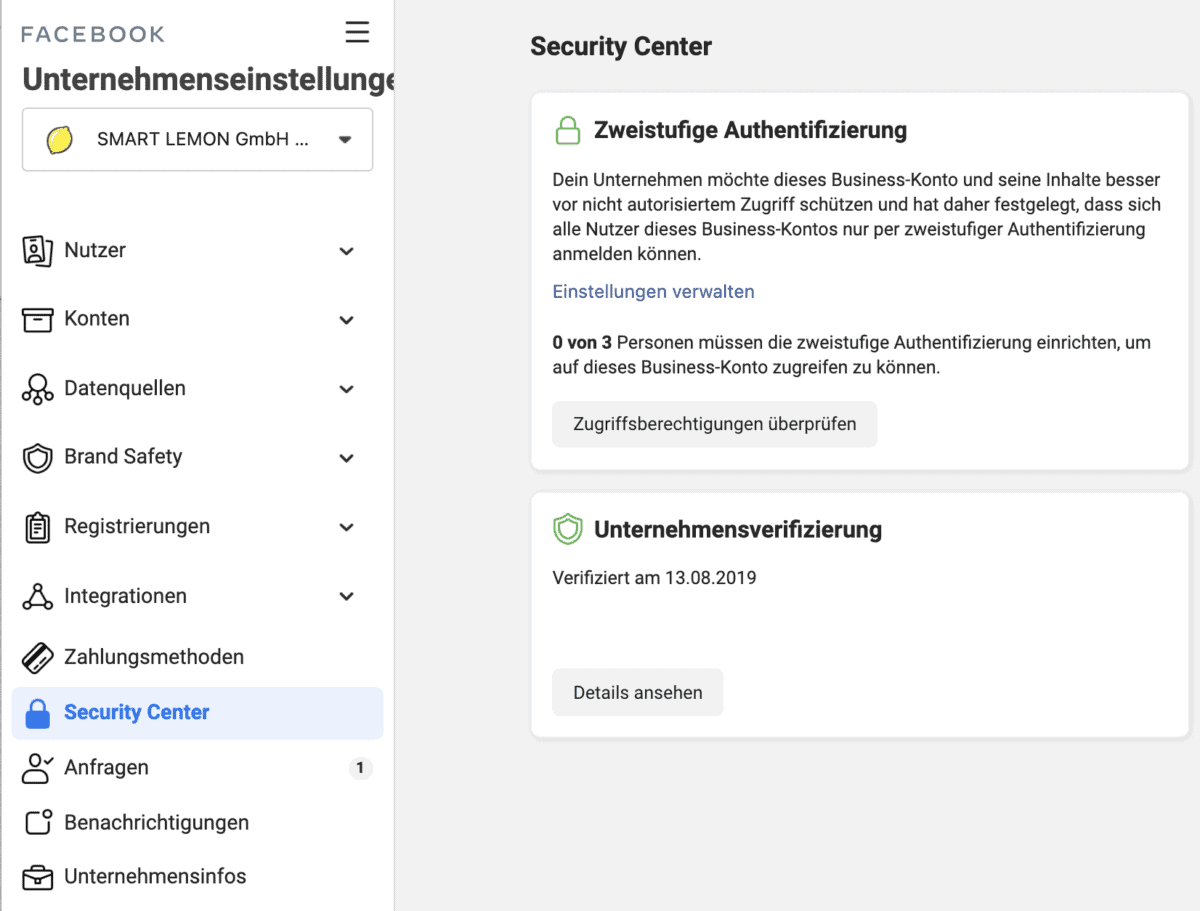Click the Anfragen person-check icon
The width and height of the screenshot is (1200, 911).
click(37, 768)
